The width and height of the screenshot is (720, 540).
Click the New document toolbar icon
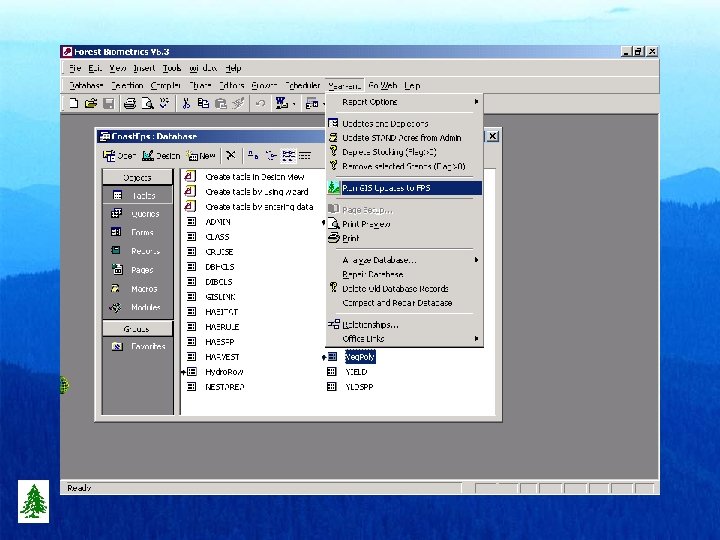point(73,103)
